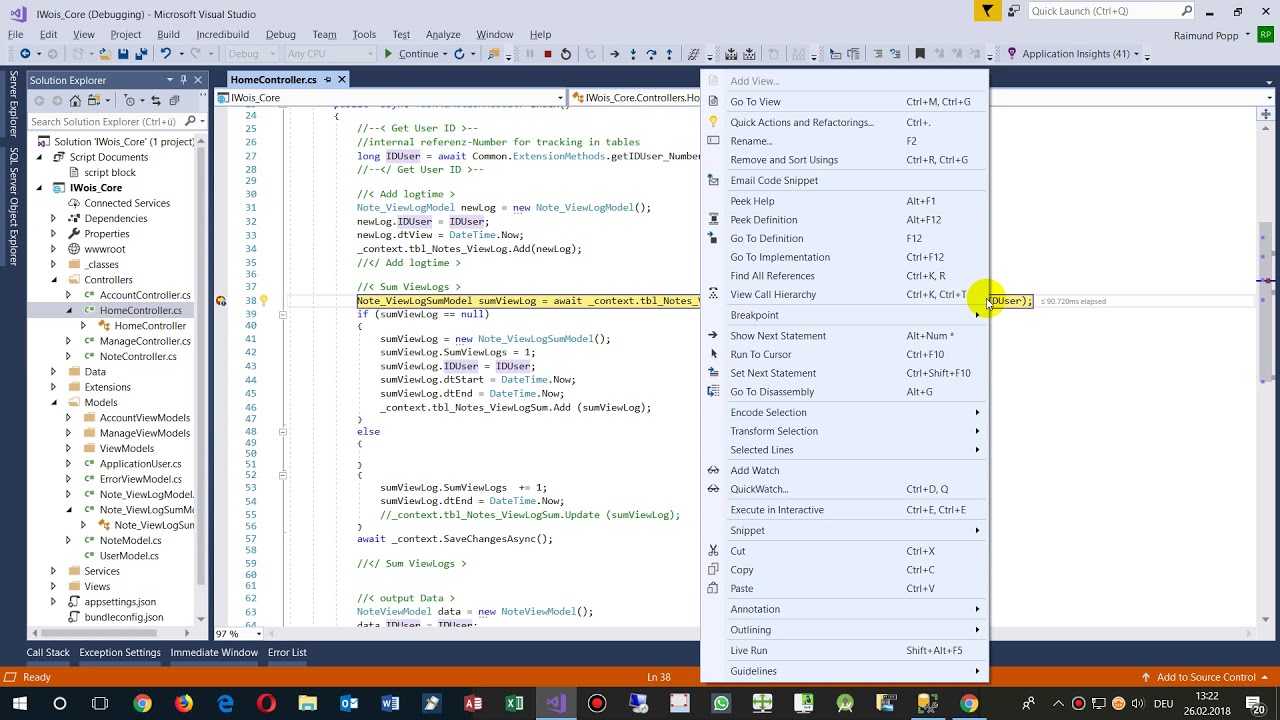Click the Undo toolbar icon

click(165, 54)
